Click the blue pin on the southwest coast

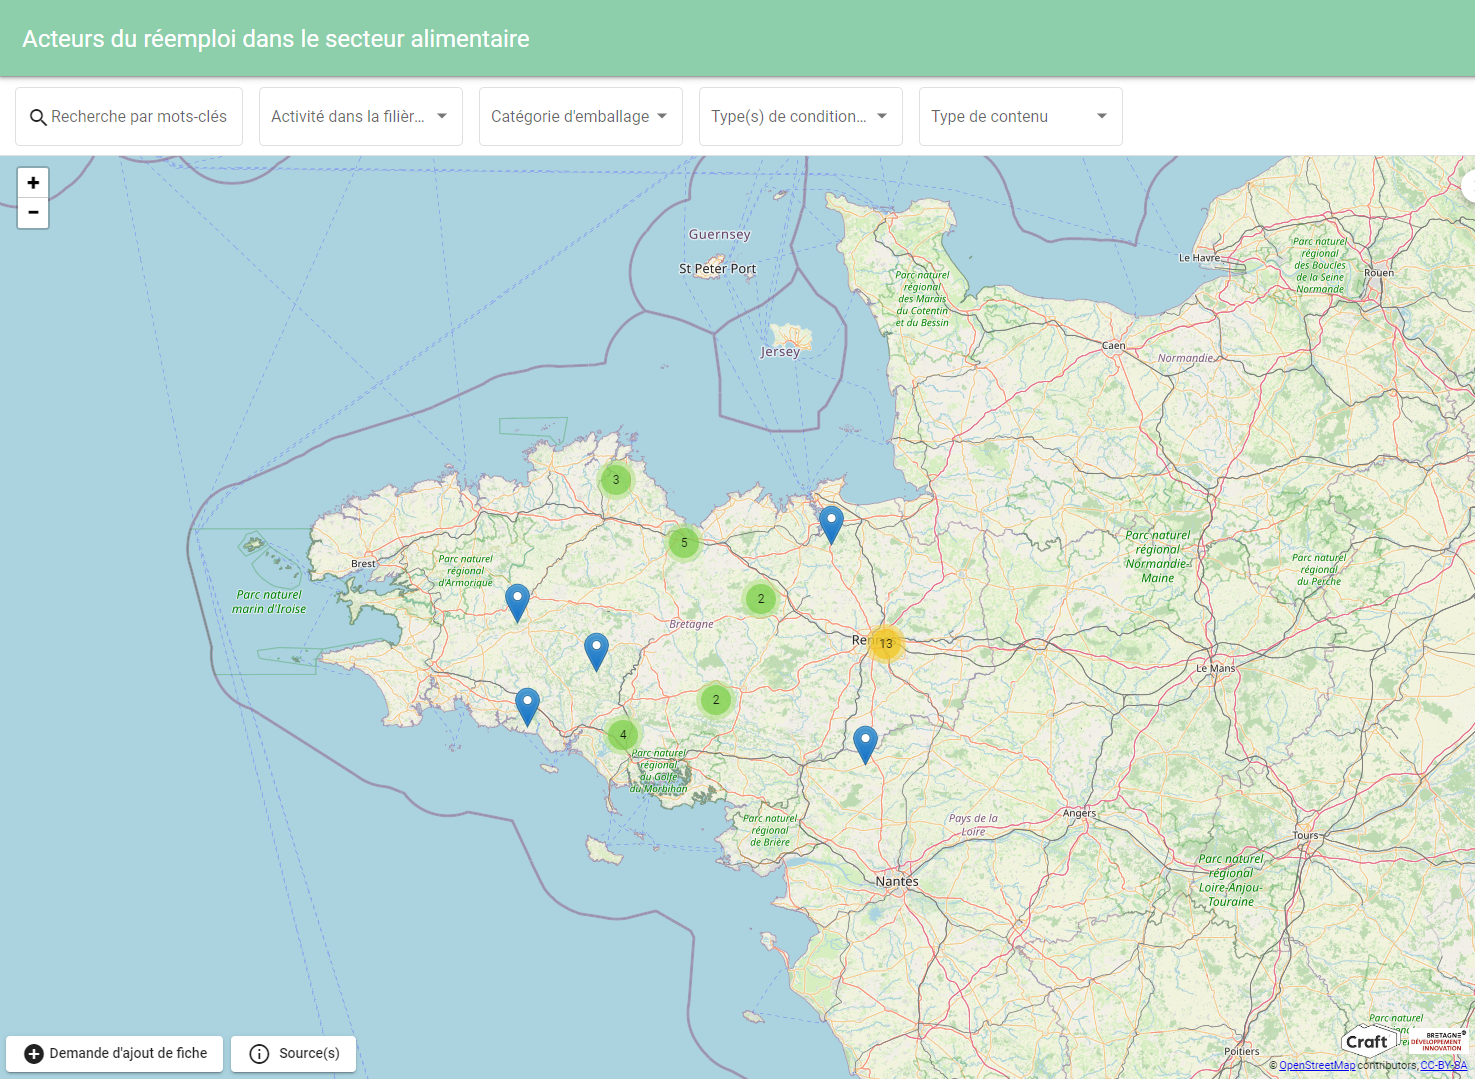[x=527, y=705]
